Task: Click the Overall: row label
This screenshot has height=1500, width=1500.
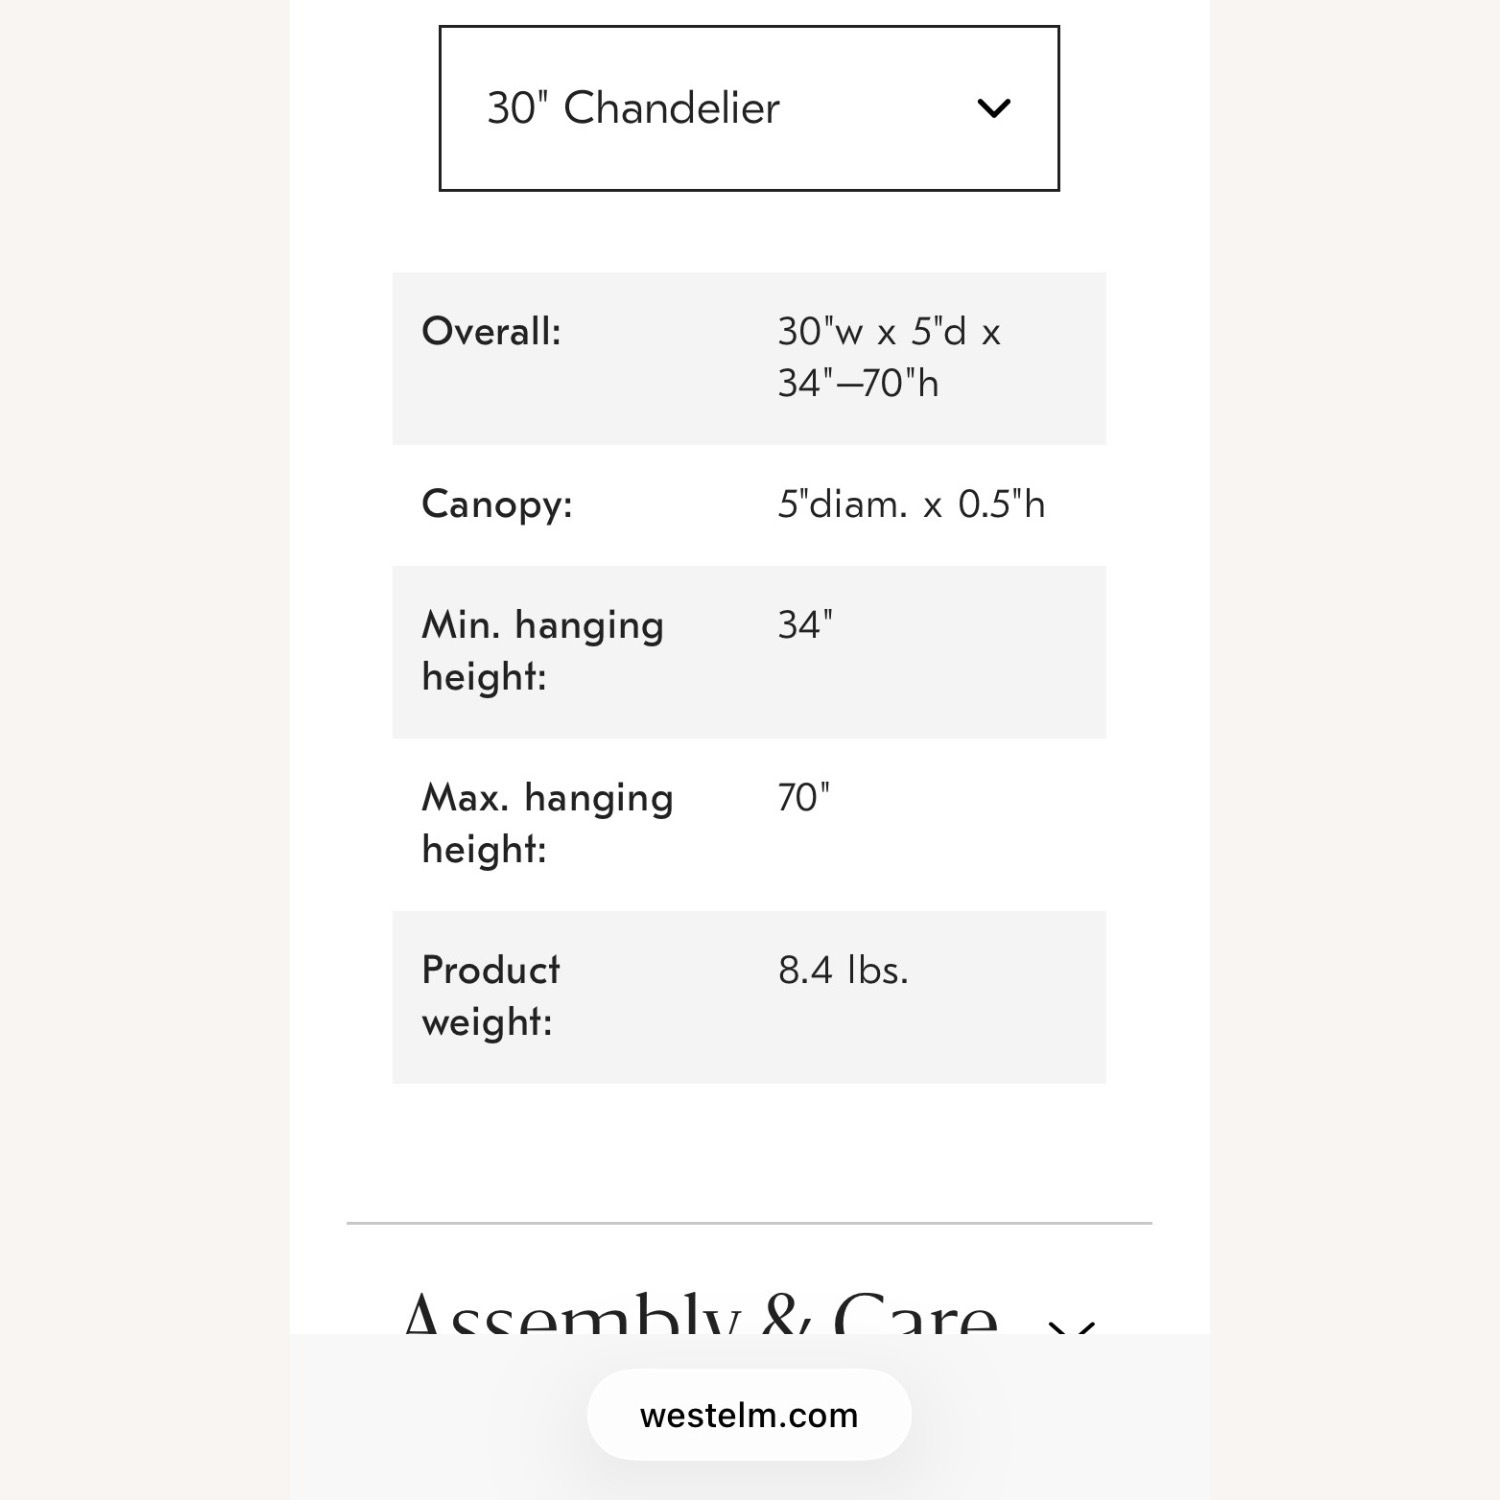Action: (491, 332)
